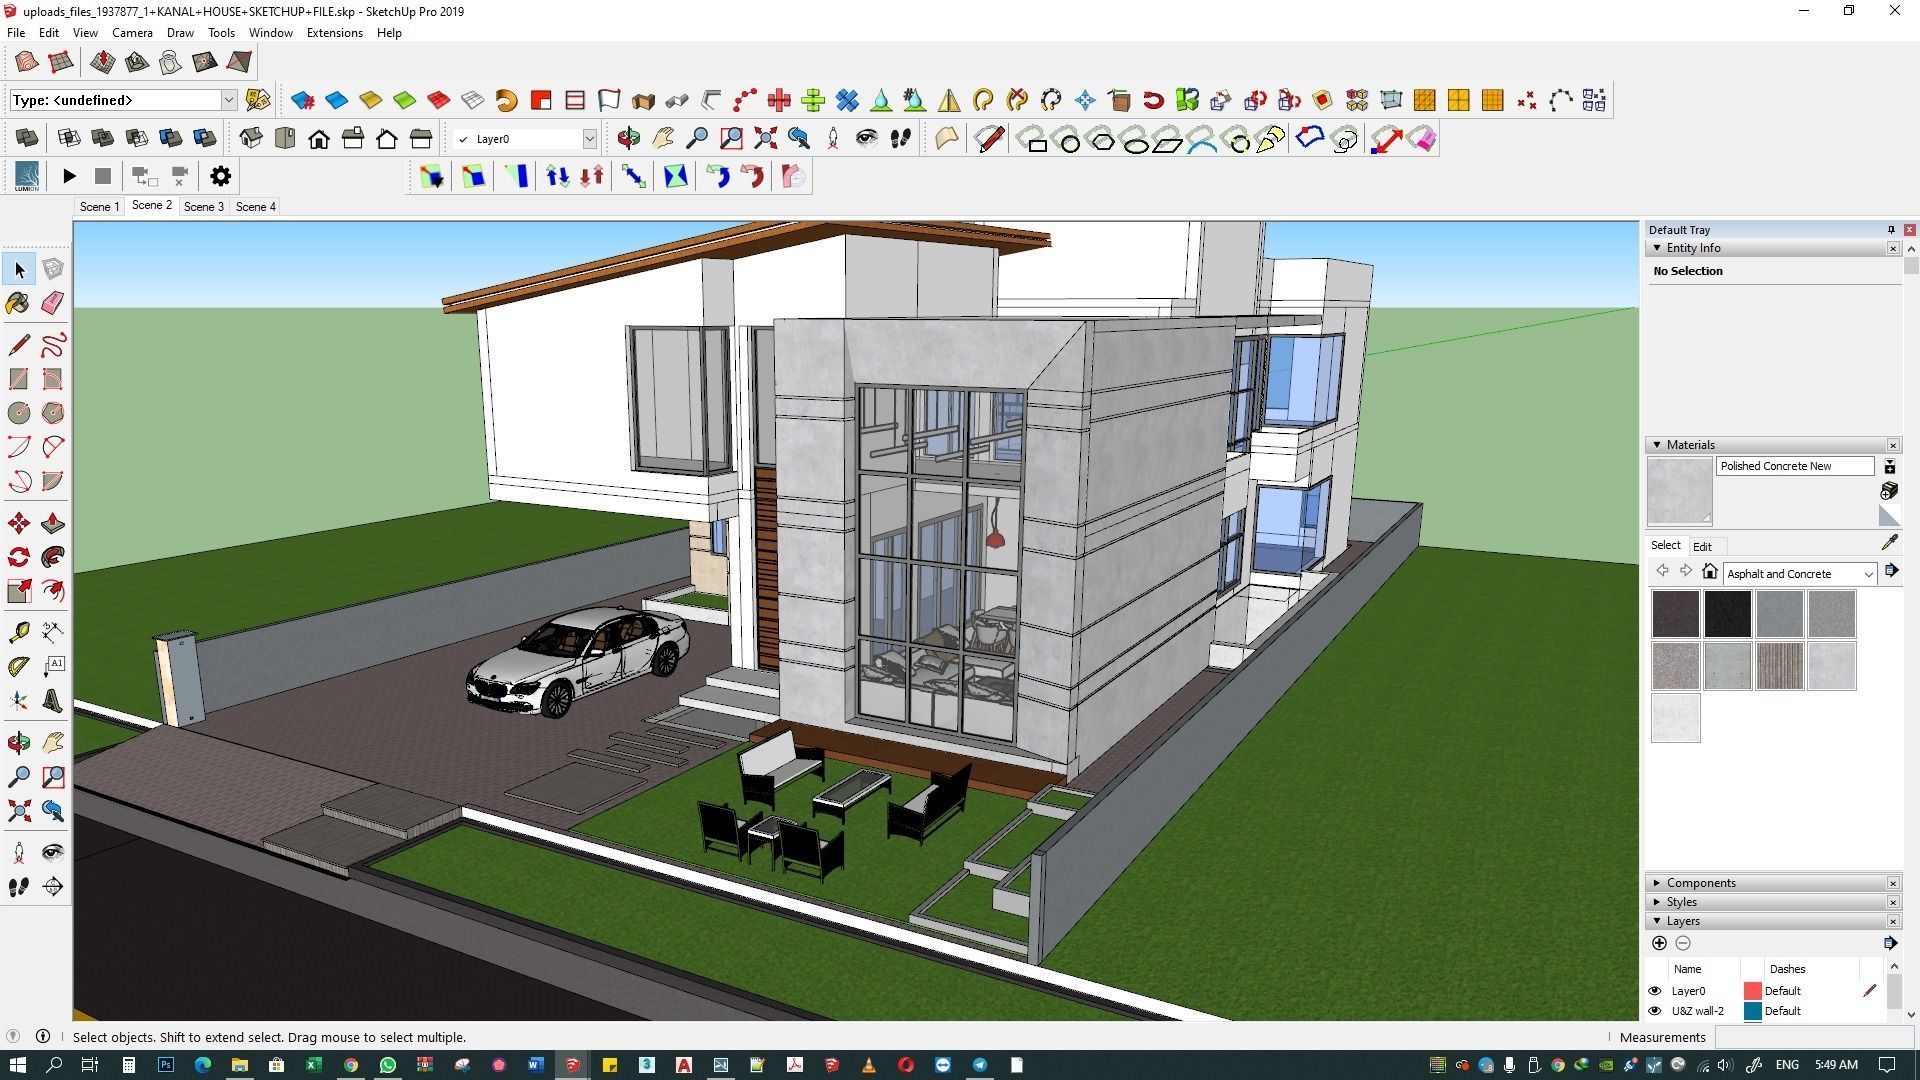Open Photoshop from the Windows taskbar
1920x1080 pixels.
click(165, 1065)
